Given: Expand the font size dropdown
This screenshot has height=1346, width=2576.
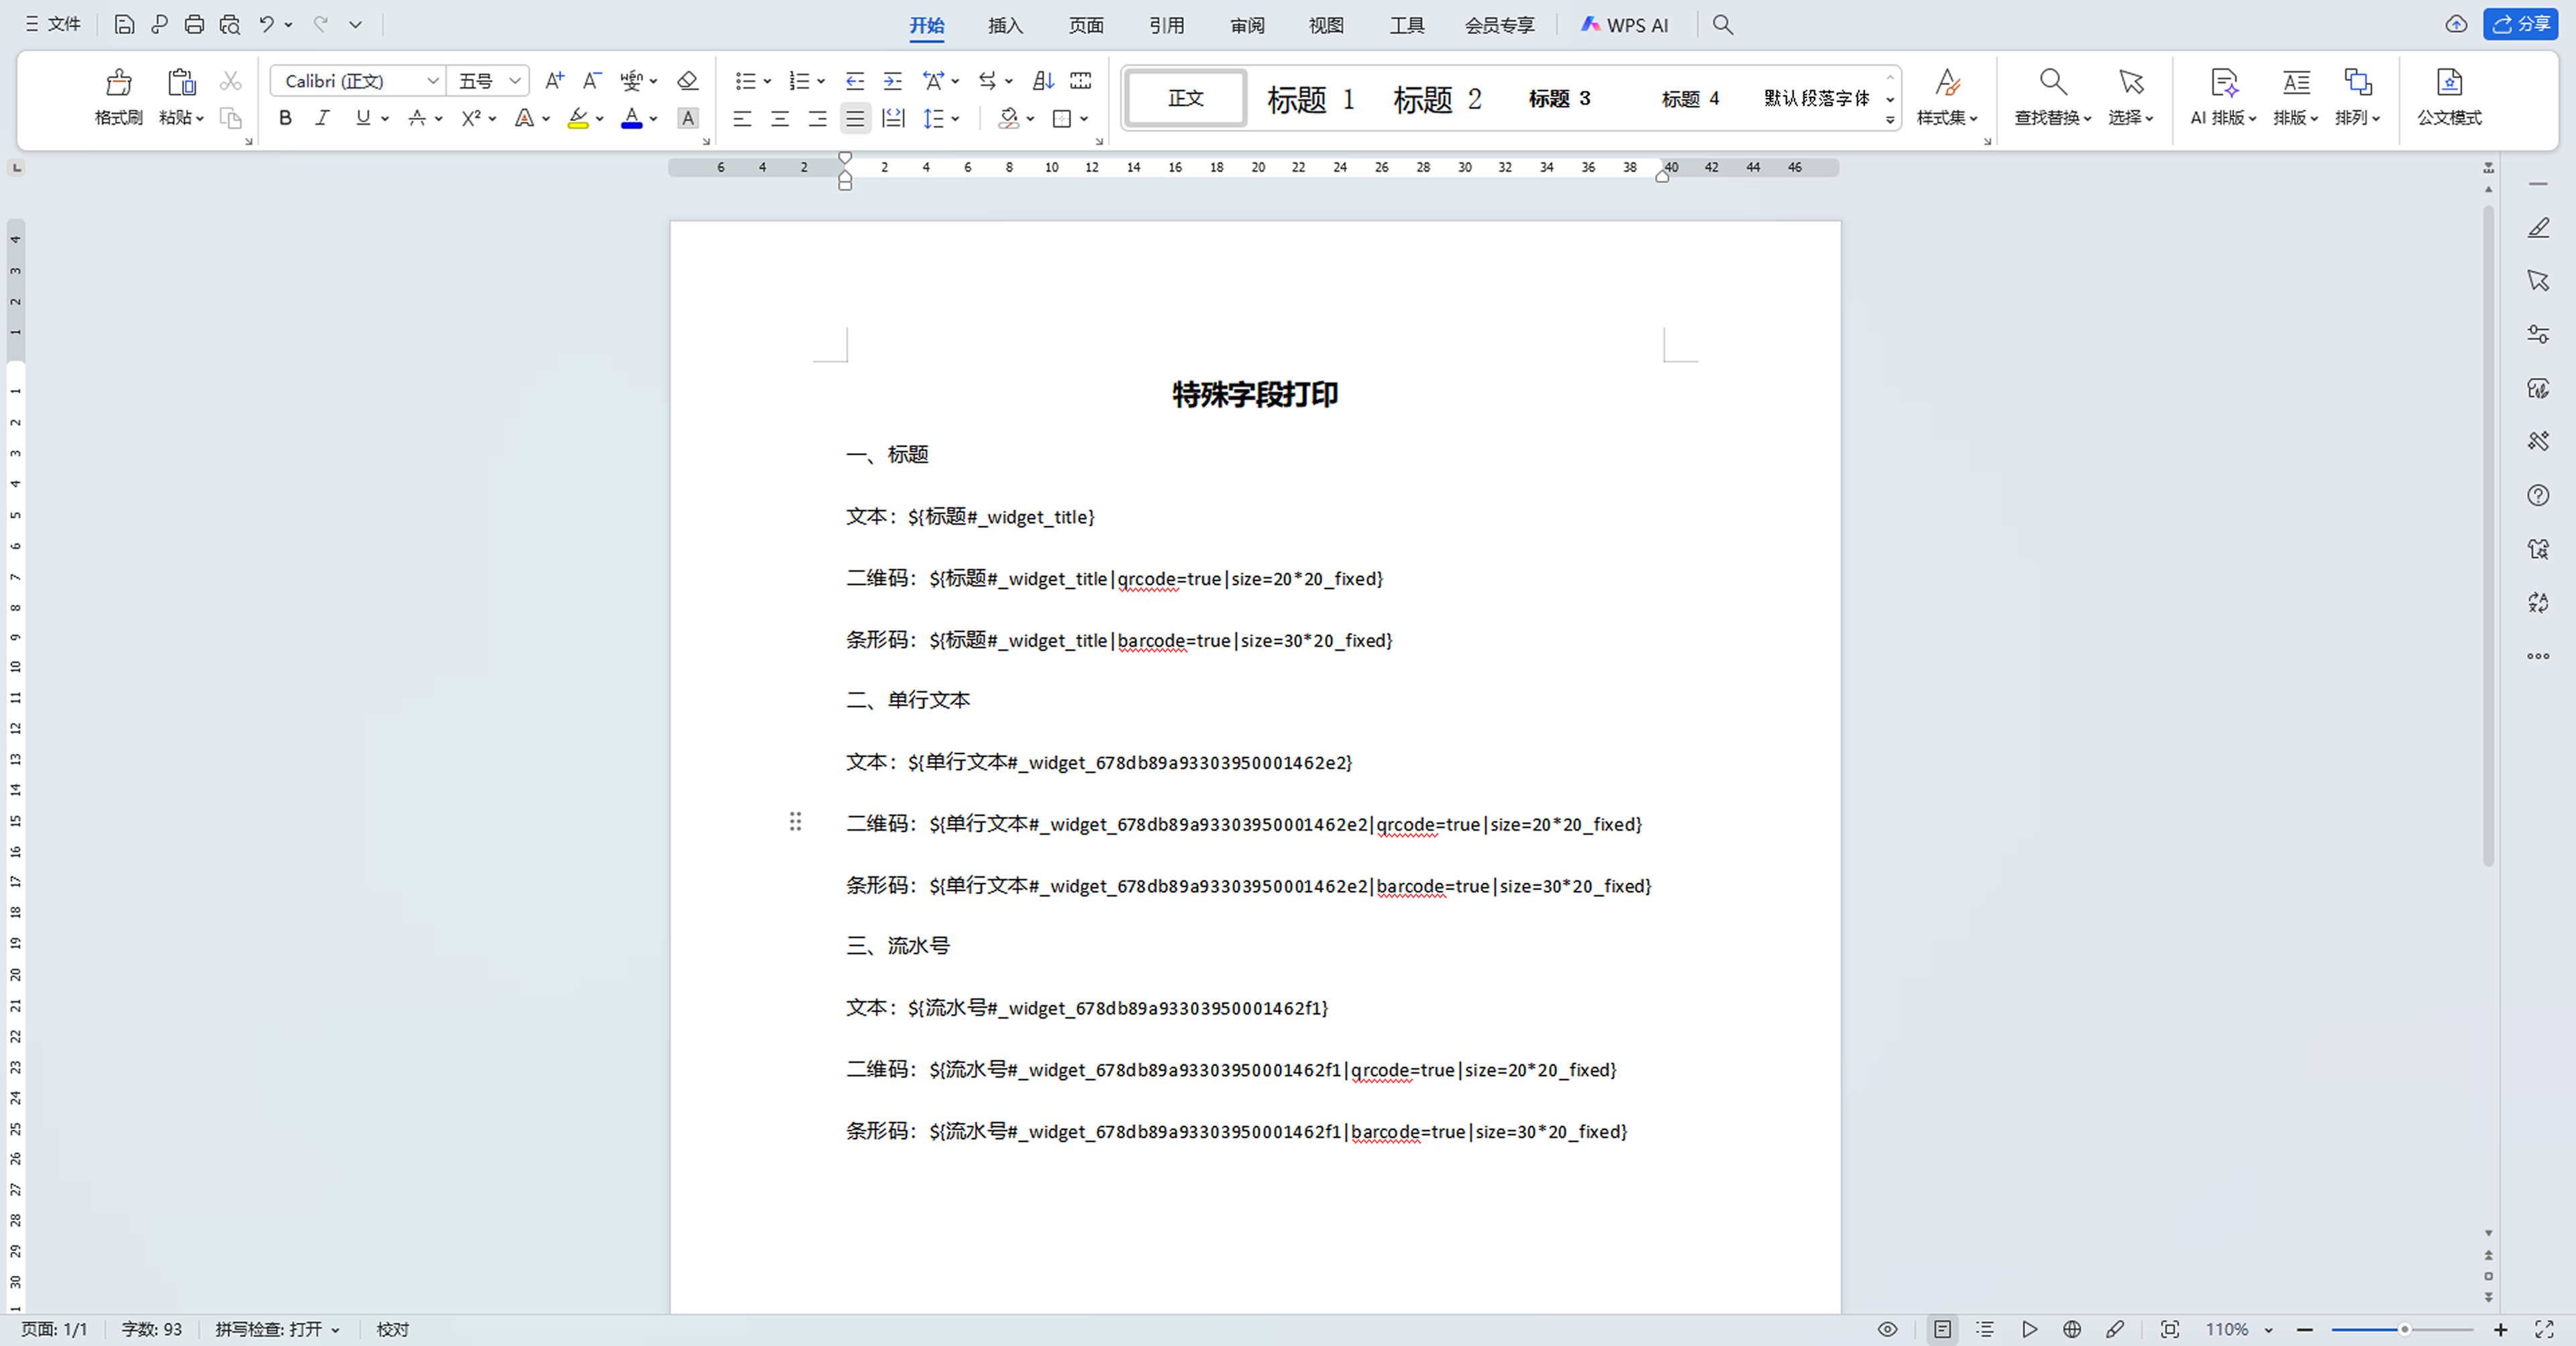Looking at the screenshot, I should [x=515, y=81].
